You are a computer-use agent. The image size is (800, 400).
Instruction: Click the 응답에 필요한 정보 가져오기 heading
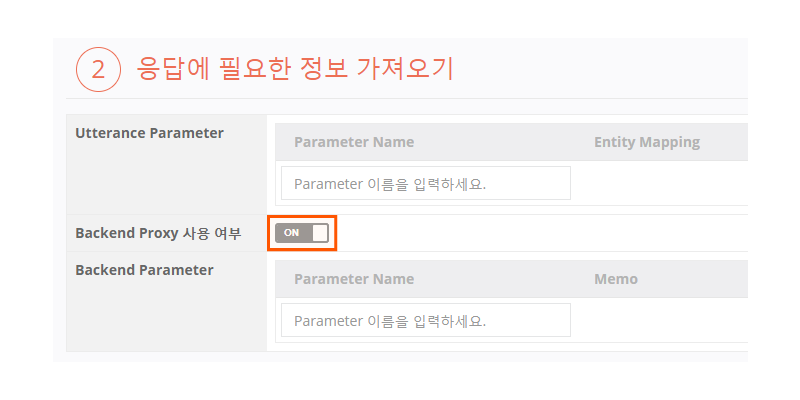[295, 69]
